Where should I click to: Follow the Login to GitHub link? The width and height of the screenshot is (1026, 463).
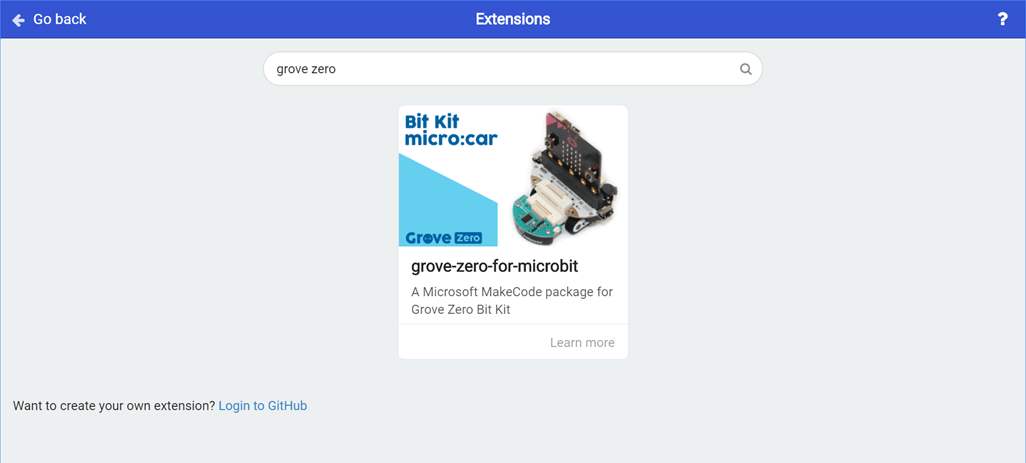(263, 405)
